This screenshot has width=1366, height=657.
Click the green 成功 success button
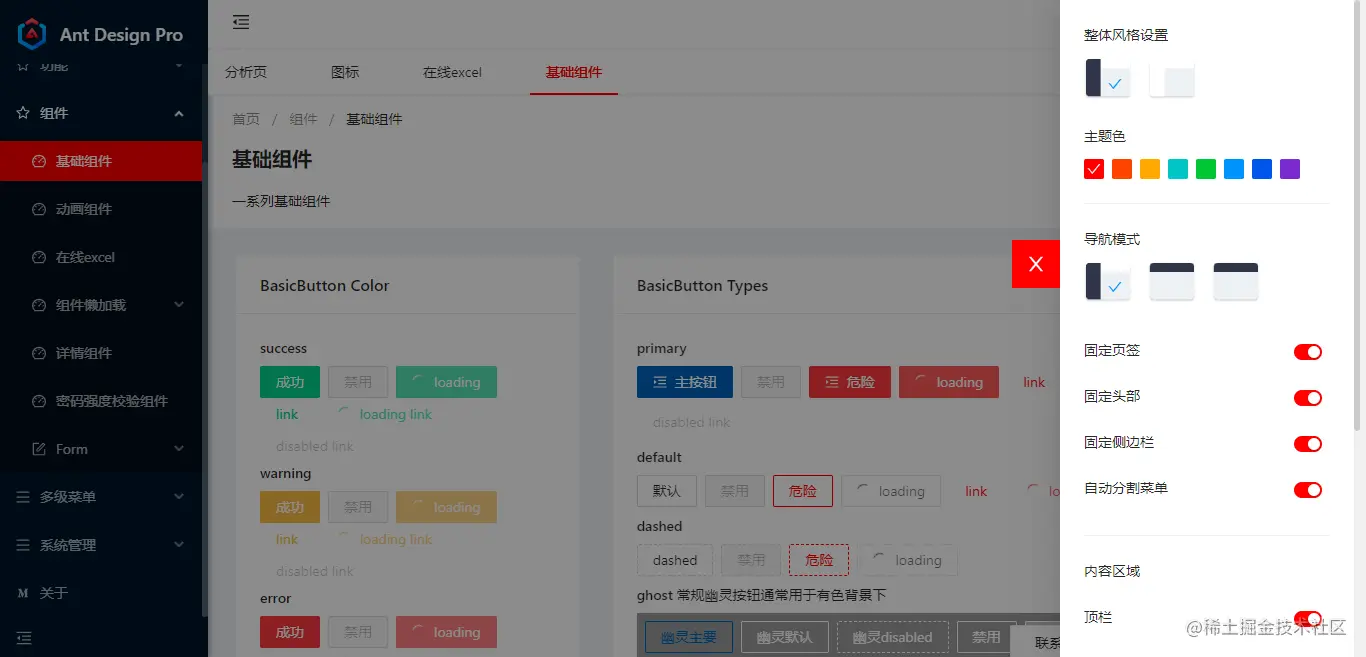(x=290, y=382)
